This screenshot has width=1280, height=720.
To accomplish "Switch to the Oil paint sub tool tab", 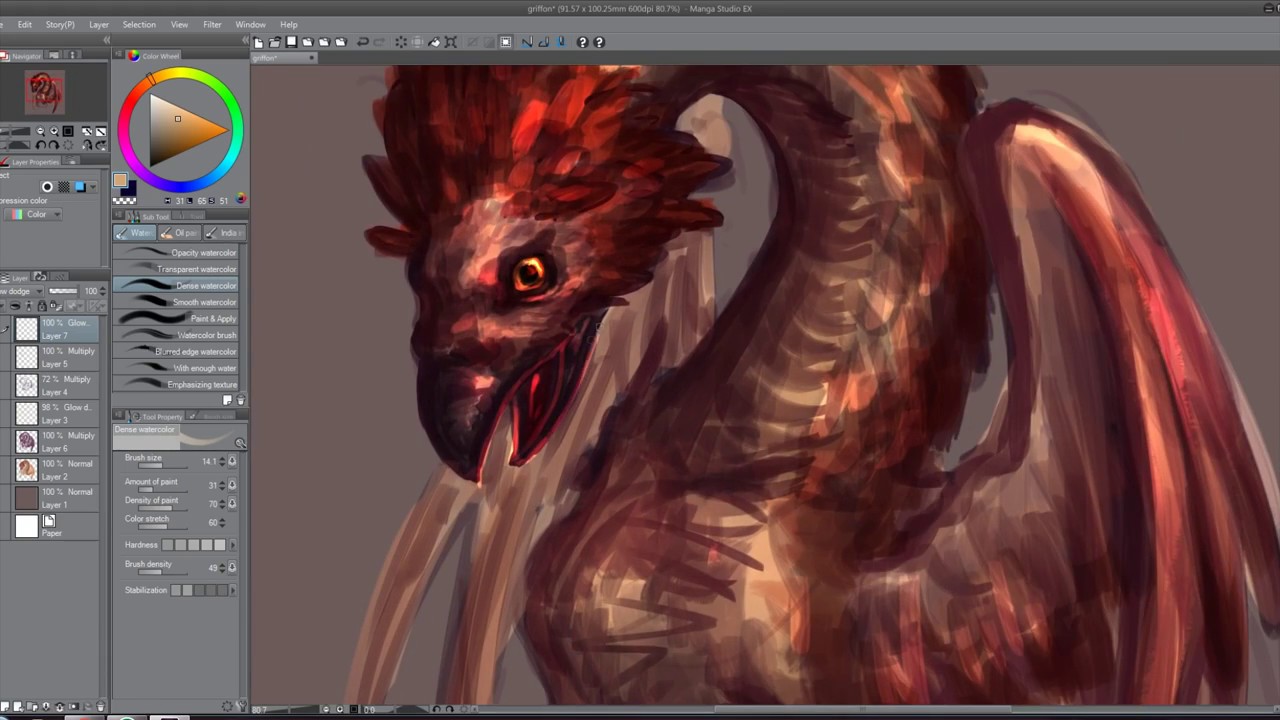I will [180, 233].
